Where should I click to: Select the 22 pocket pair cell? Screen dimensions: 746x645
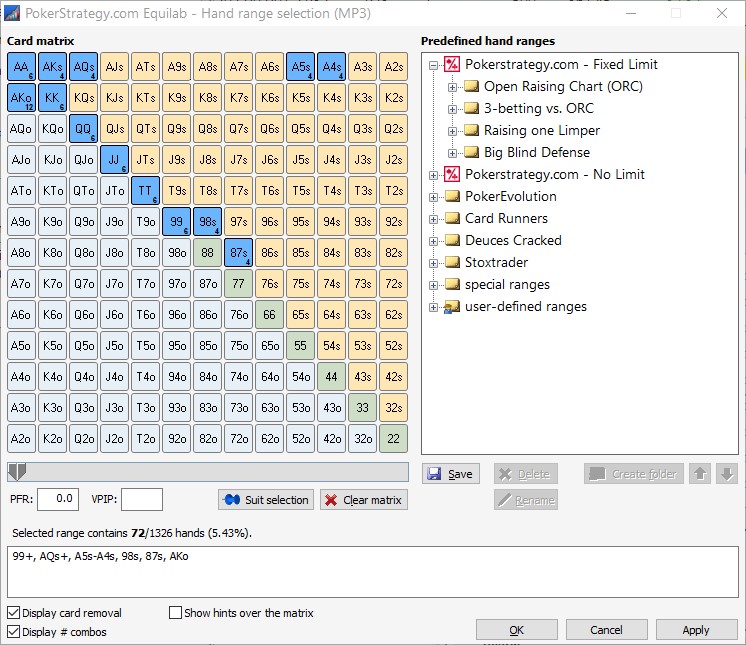(393, 439)
